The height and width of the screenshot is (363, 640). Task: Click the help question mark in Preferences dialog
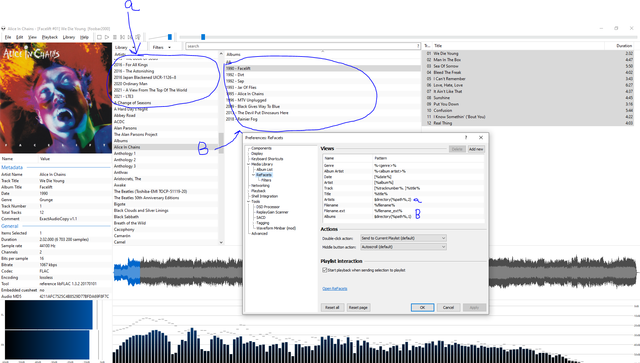[x=466, y=138]
